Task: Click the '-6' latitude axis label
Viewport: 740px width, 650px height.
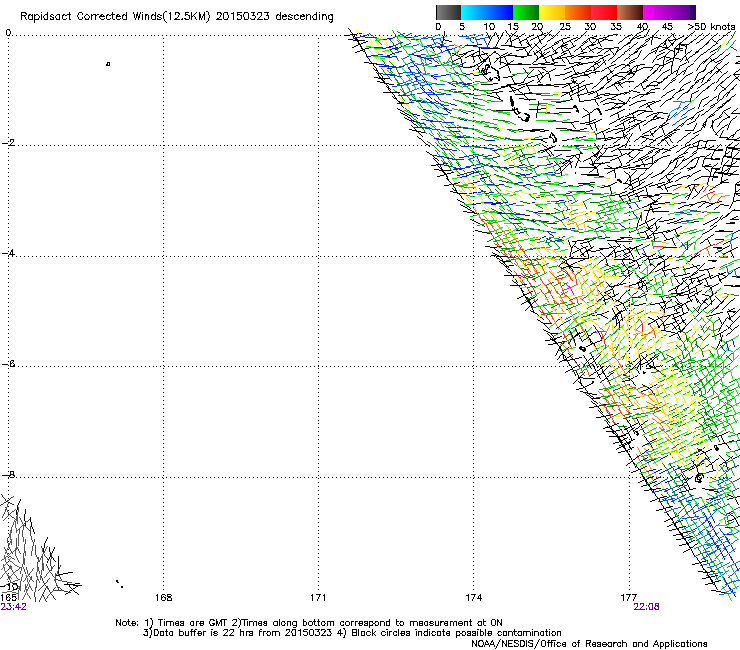Action: tap(8, 363)
